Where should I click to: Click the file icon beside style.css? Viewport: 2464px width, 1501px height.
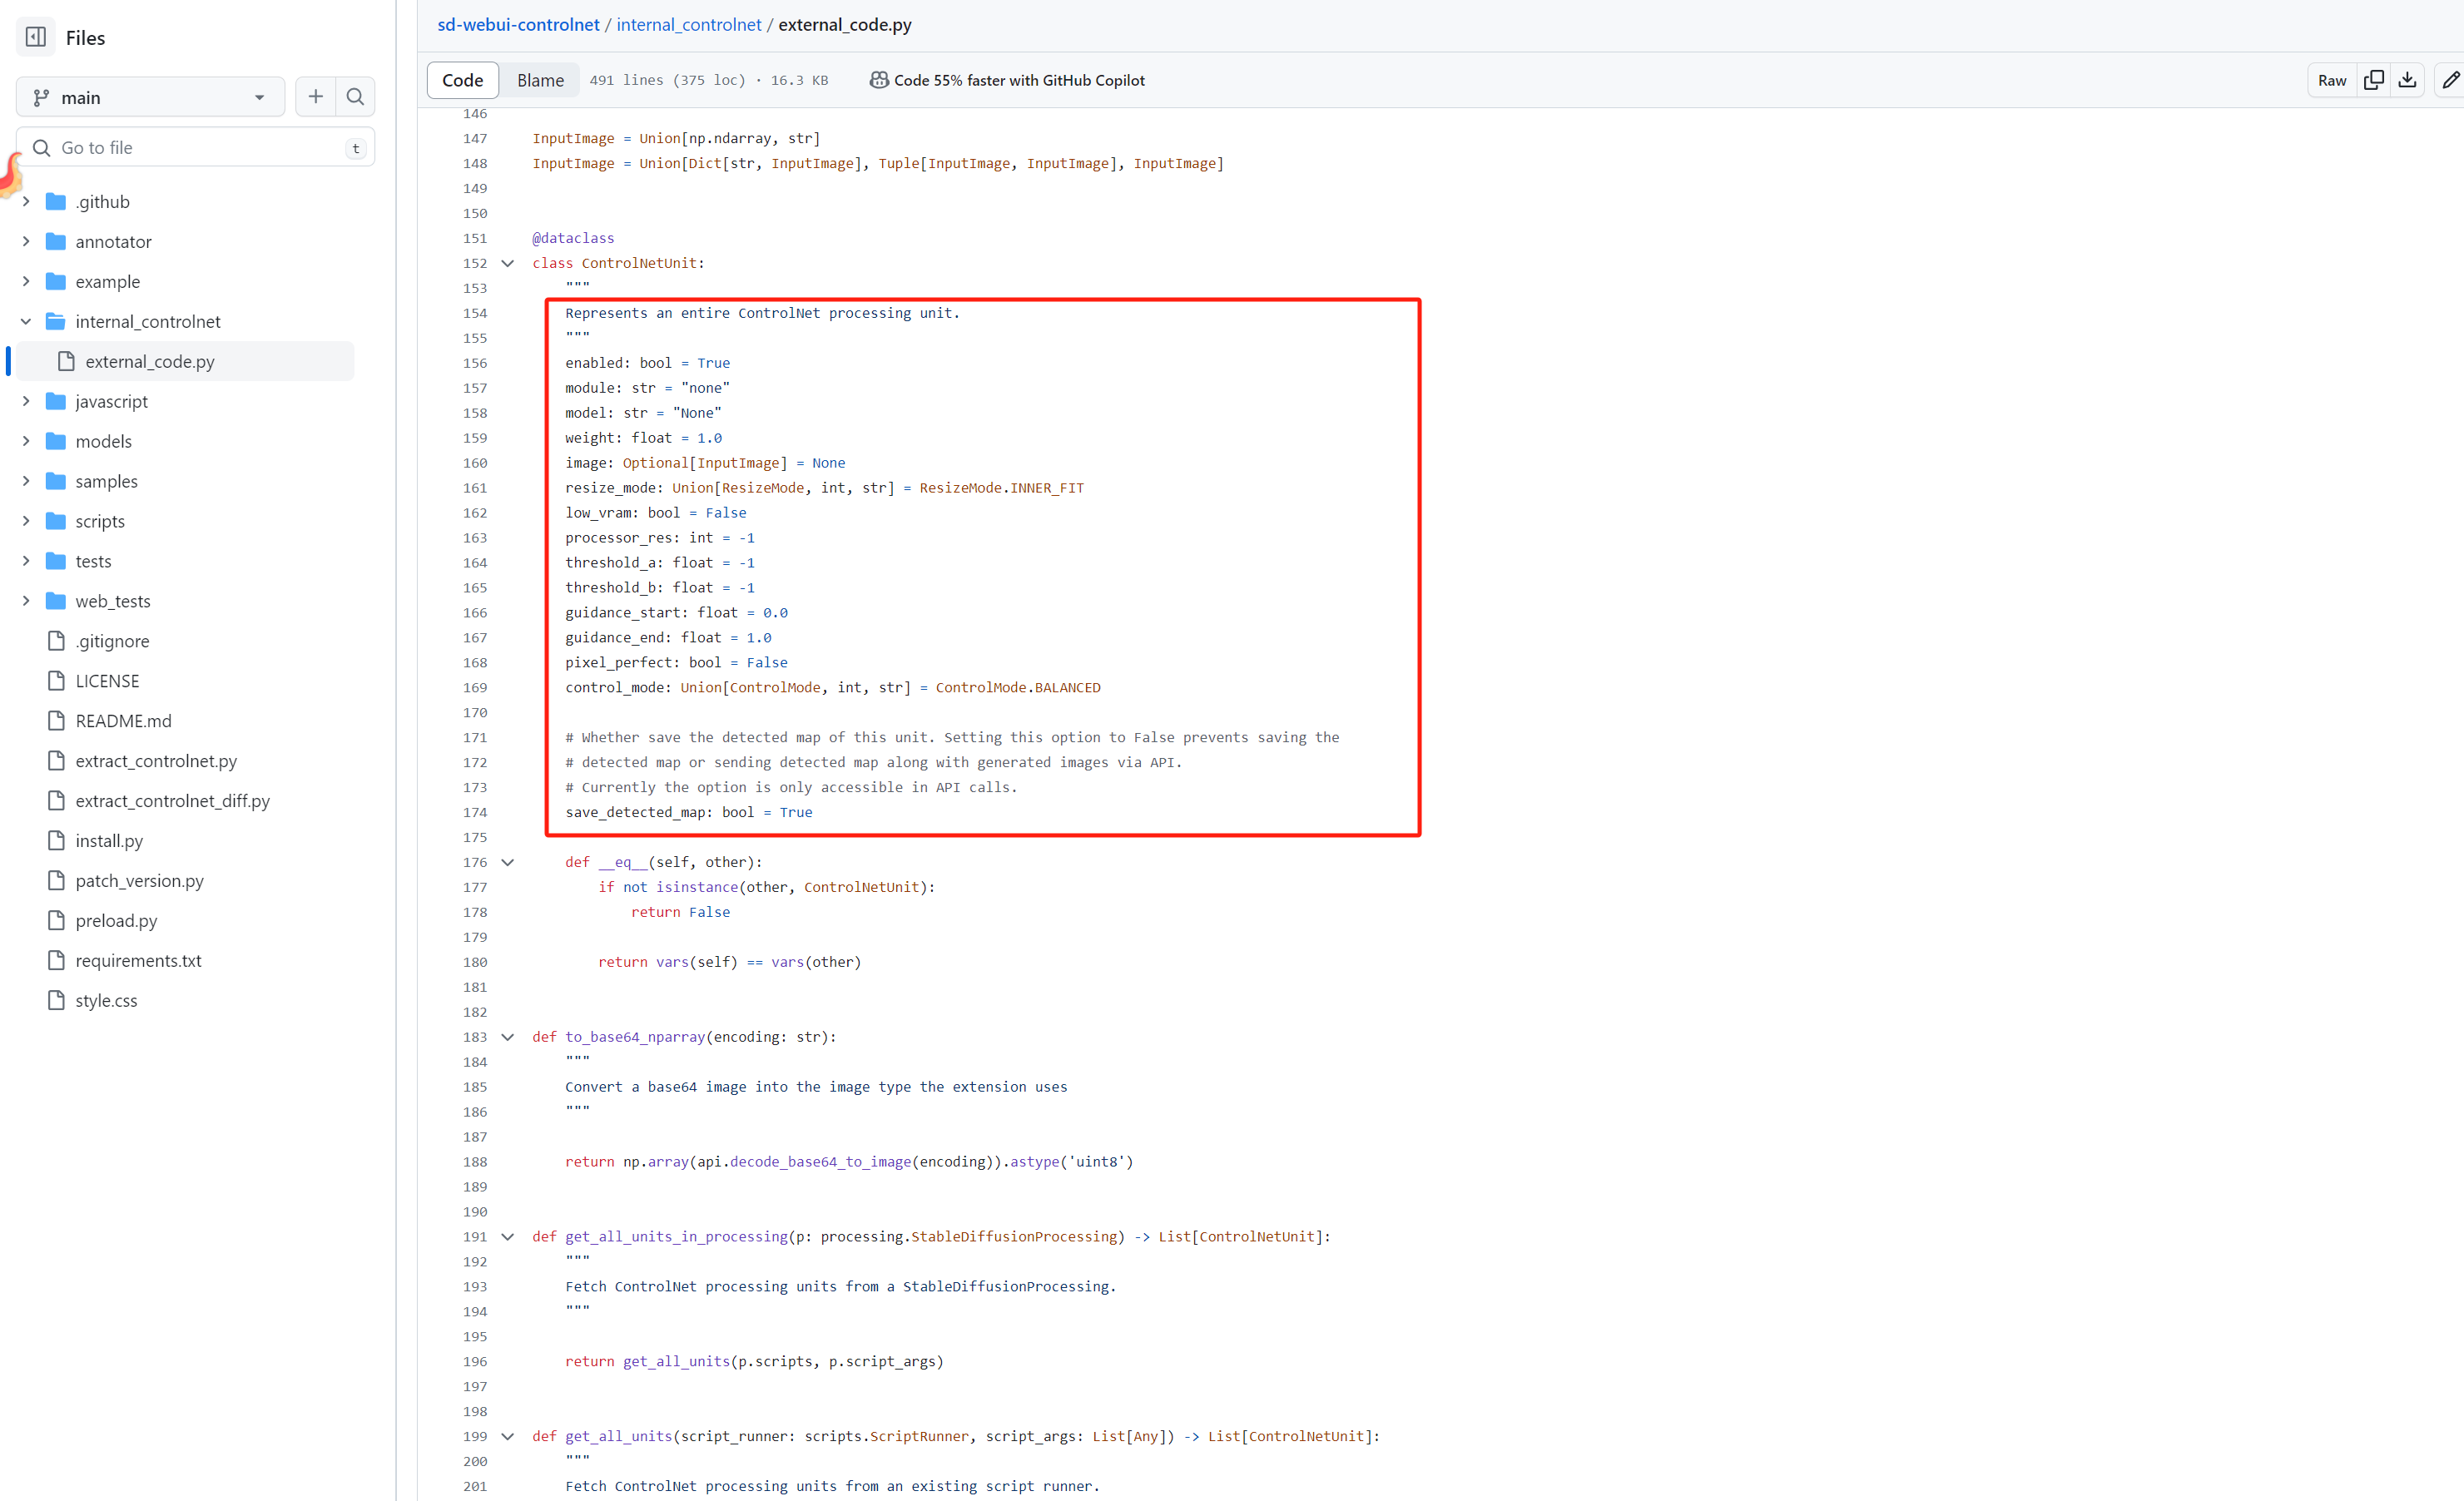tap(57, 1001)
